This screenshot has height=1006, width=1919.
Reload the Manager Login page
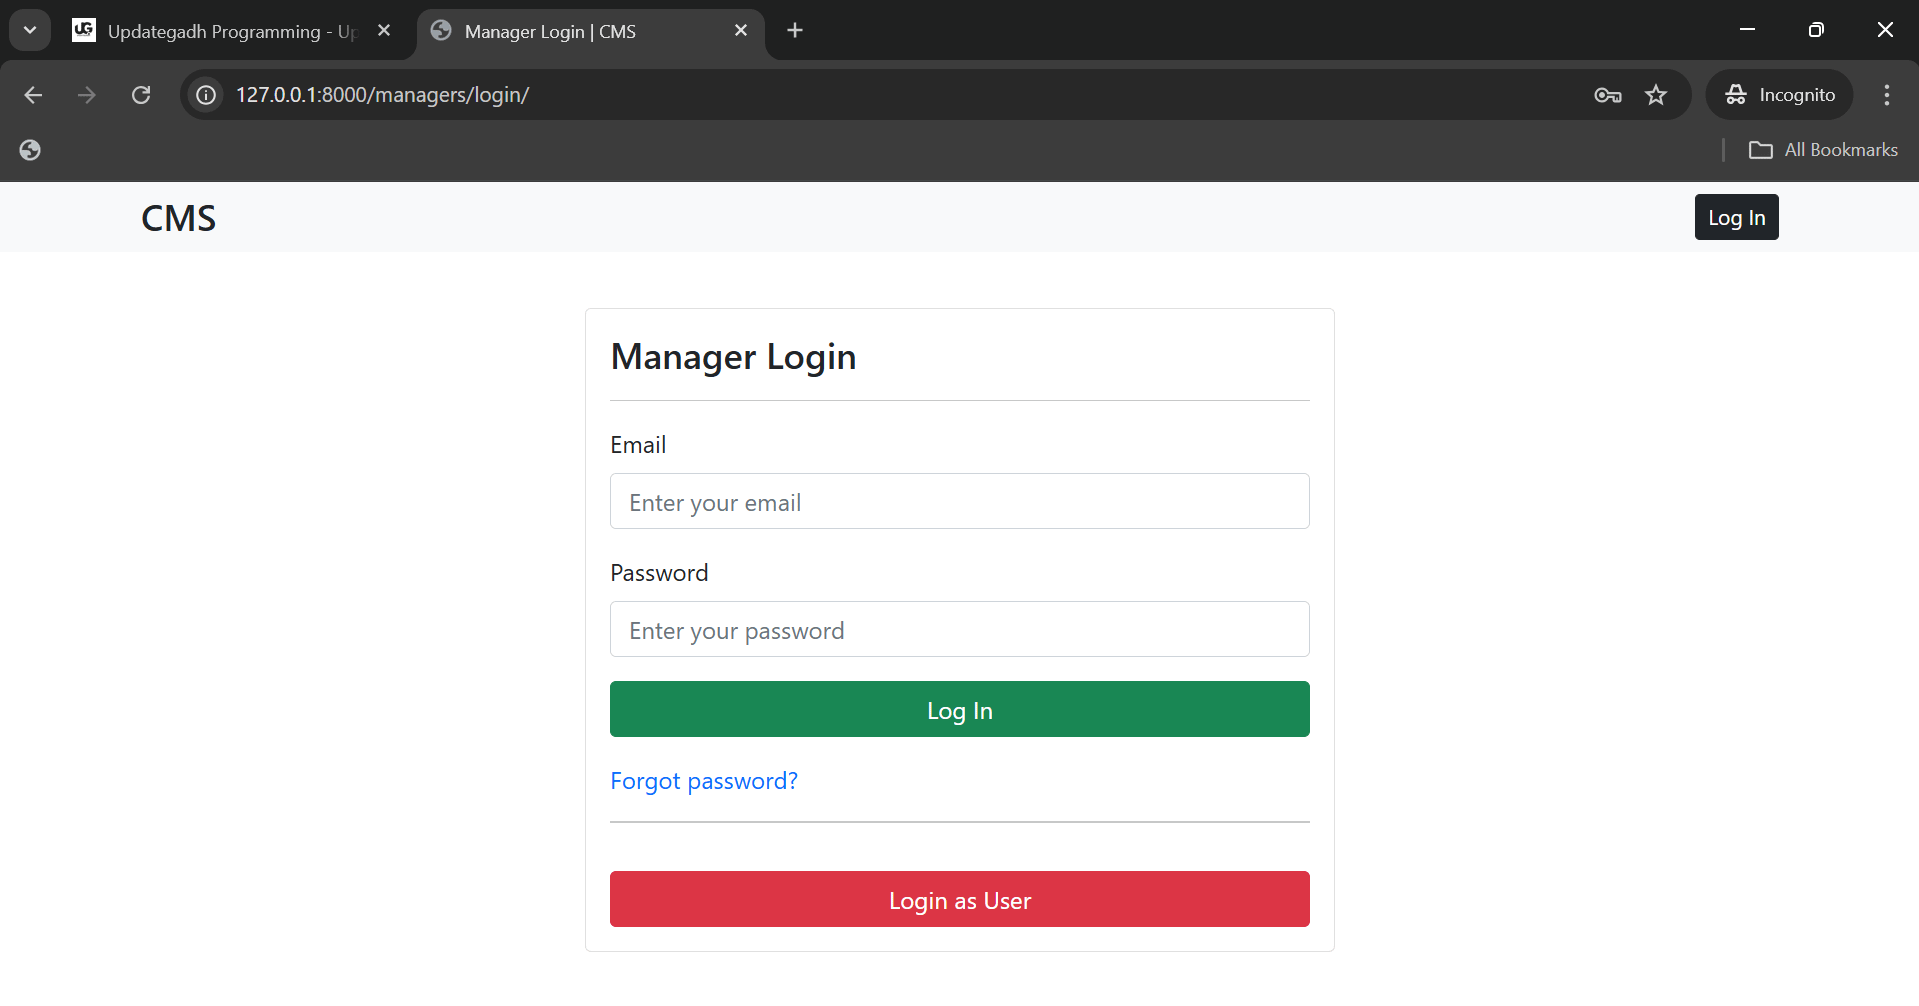coord(141,94)
